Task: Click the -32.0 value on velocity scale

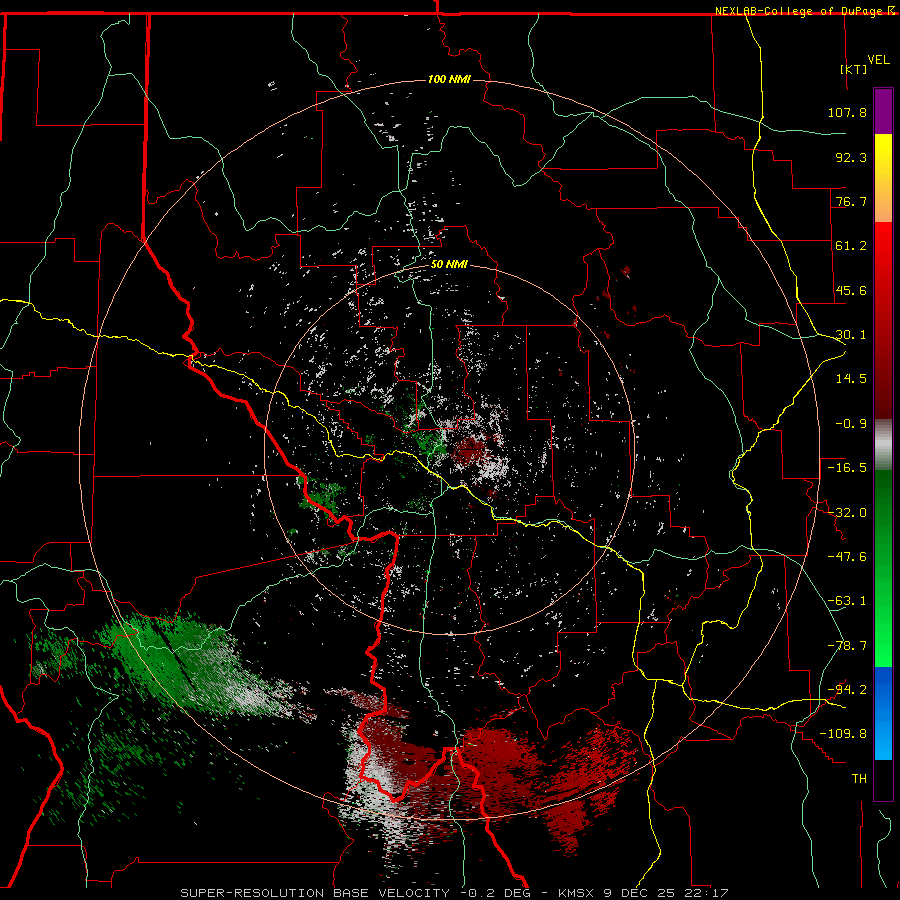Action: [x=847, y=513]
